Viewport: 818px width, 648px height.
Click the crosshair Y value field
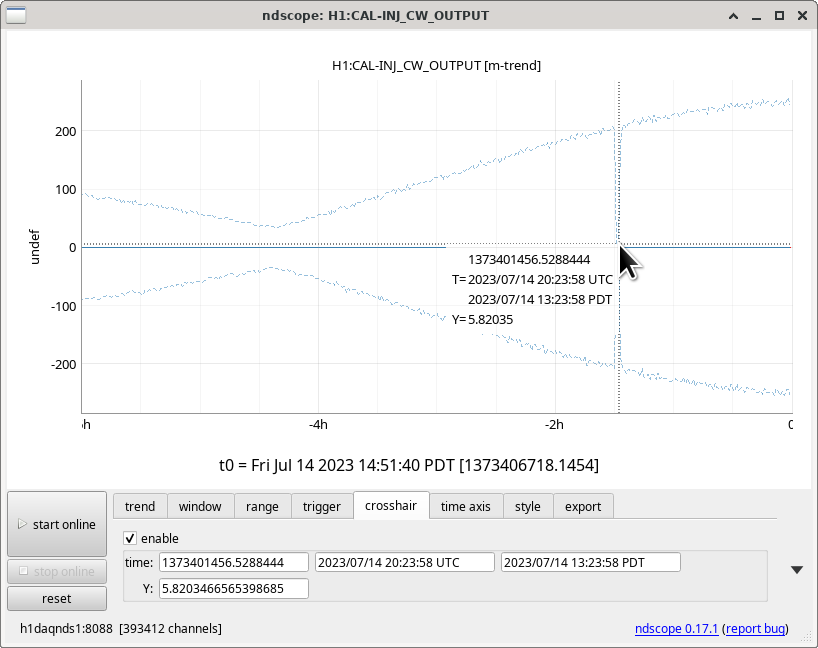pos(234,588)
